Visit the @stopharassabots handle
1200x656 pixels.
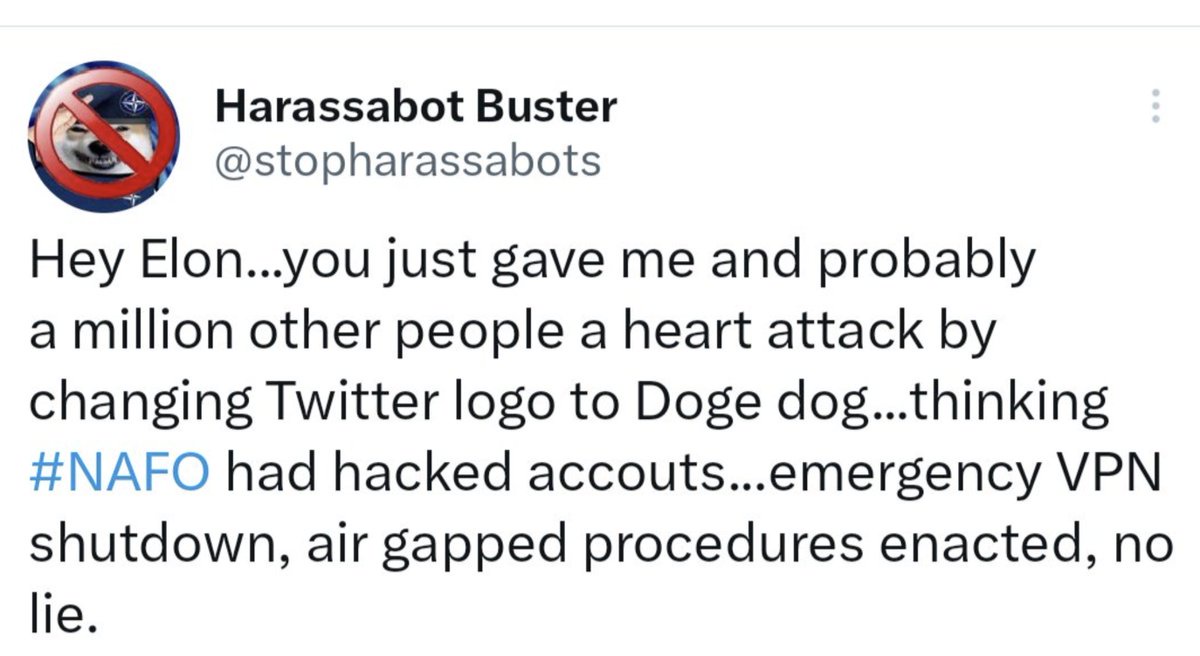(408, 159)
